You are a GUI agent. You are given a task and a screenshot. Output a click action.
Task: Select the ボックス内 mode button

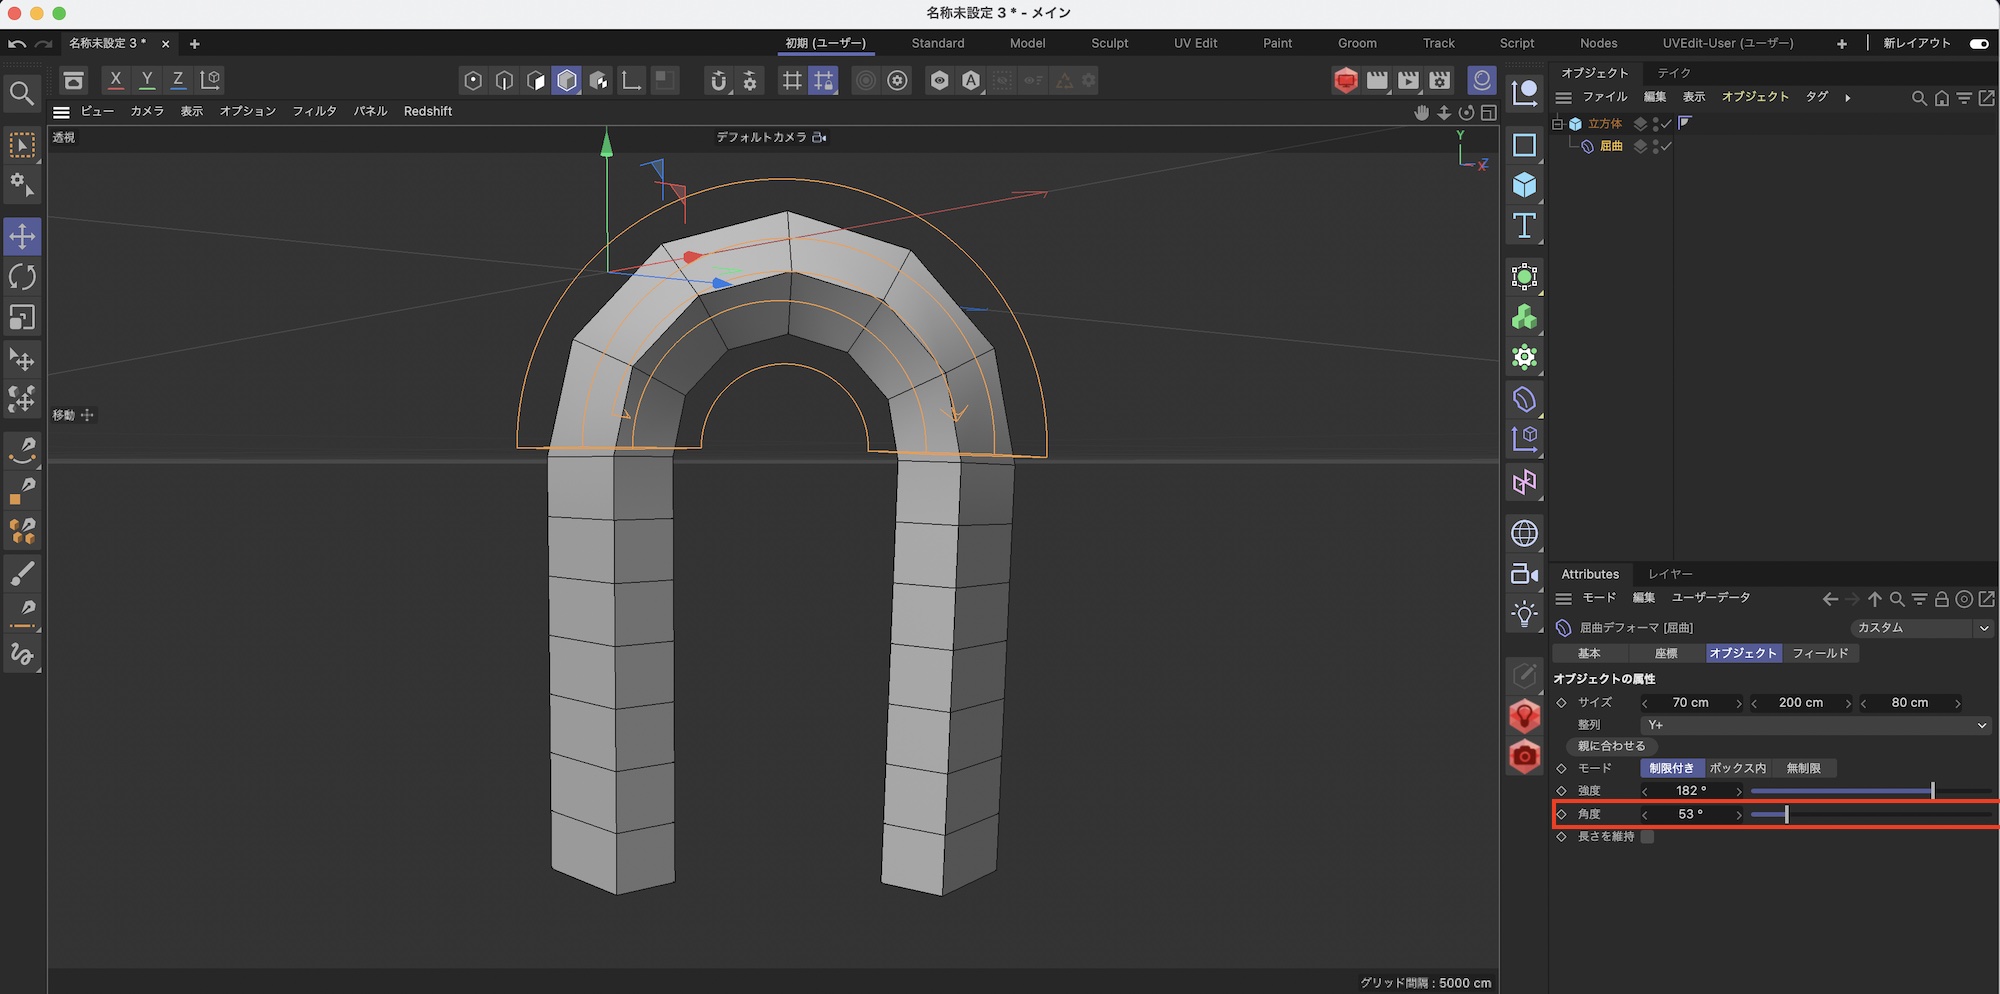coord(1737,768)
